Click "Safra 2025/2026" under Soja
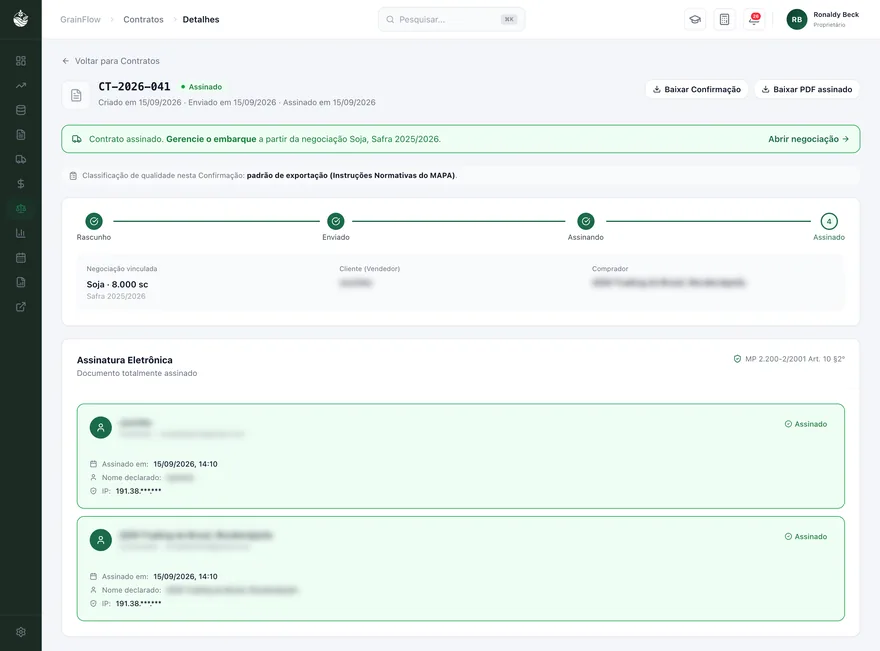This screenshot has height=651, width=880. (x=116, y=296)
